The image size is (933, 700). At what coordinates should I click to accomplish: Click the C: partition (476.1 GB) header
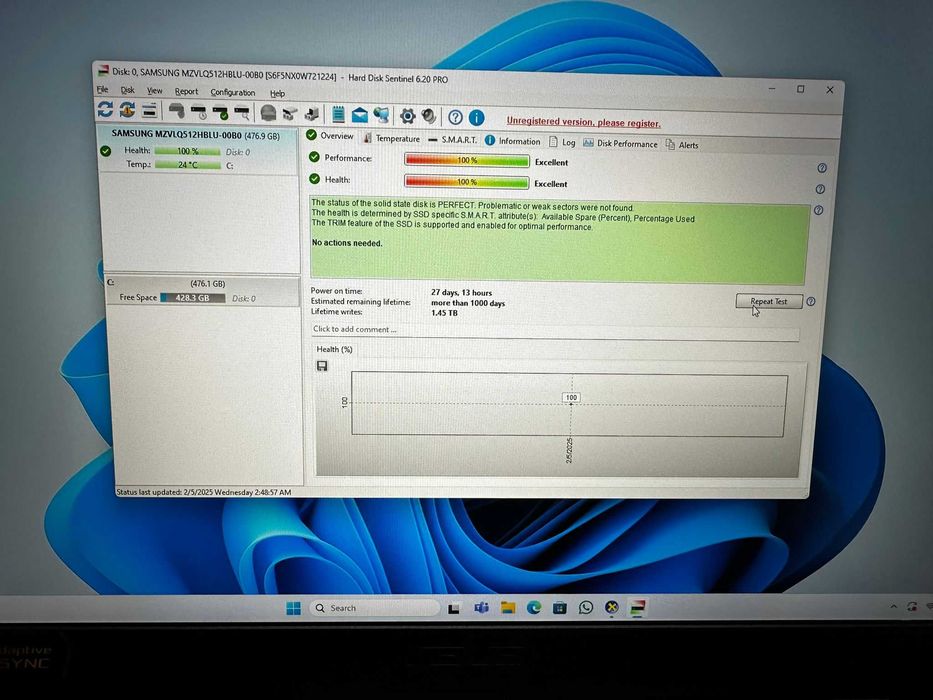pyautogui.click(x=202, y=283)
